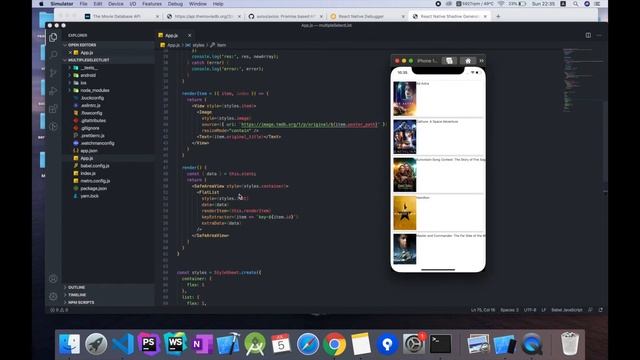
Task: Open Finder from the Dock
Action: pos(70,344)
